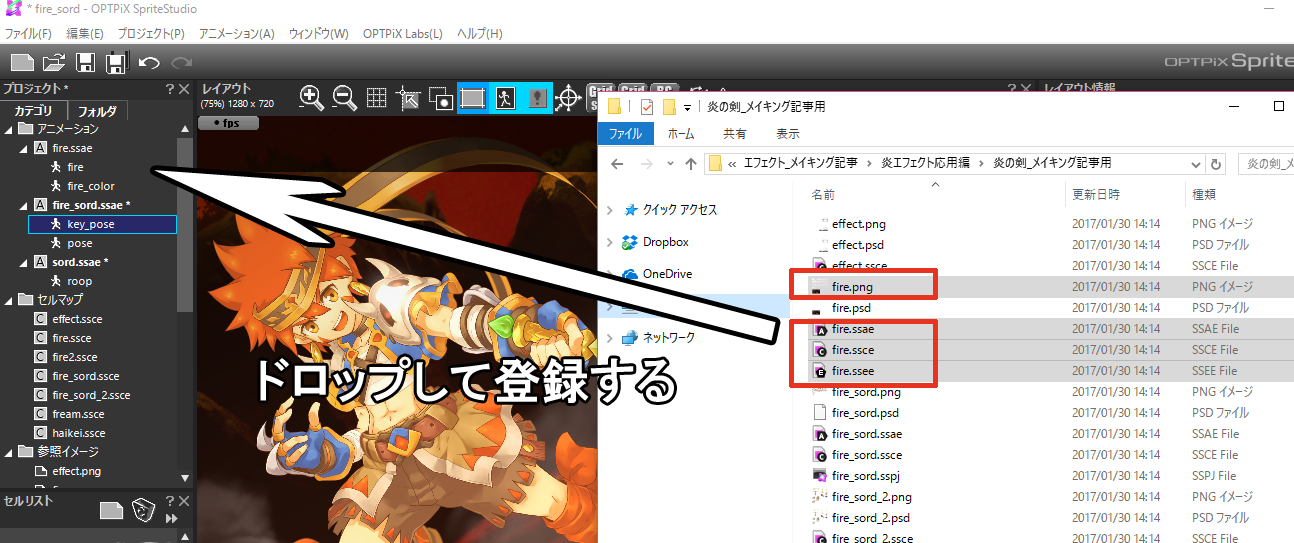1294x543 pixels.
Task: Open help for the Project panel
Action: click(x=170, y=89)
